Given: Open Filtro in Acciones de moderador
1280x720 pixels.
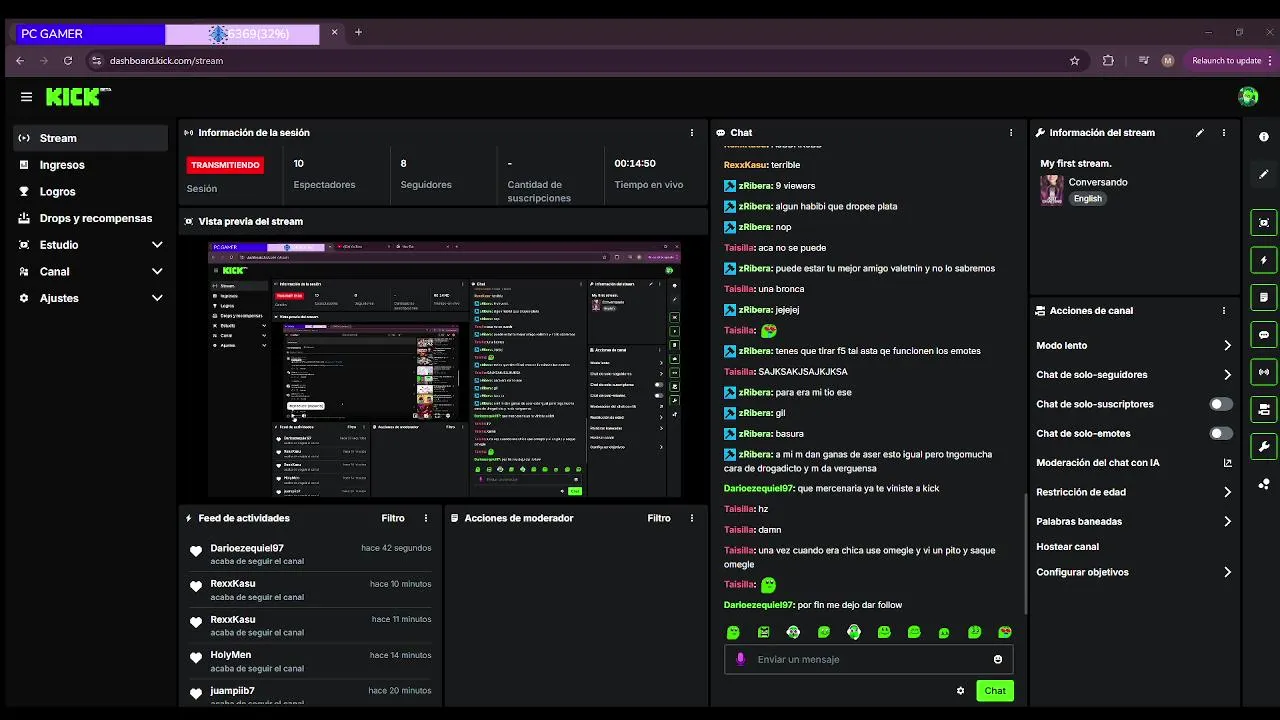Looking at the screenshot, I should [659, 518].
